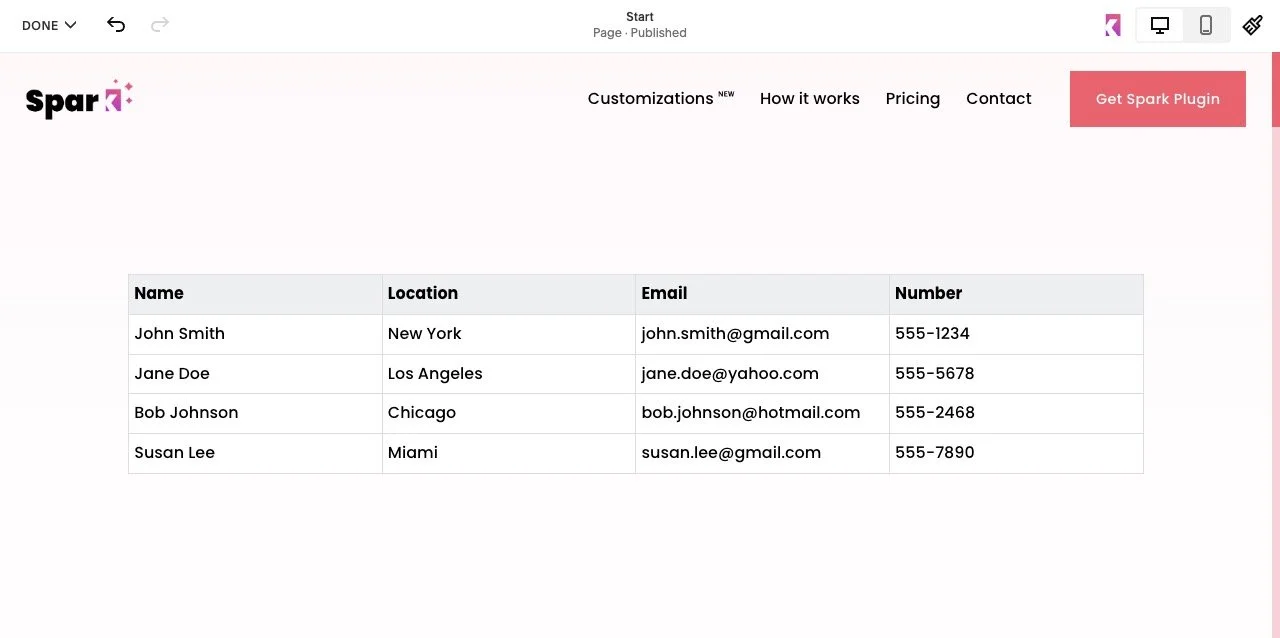1280x638 pixels.
Task: Click the Spark logo in the header
Action: pyautogui.click(x=78, y=99)
